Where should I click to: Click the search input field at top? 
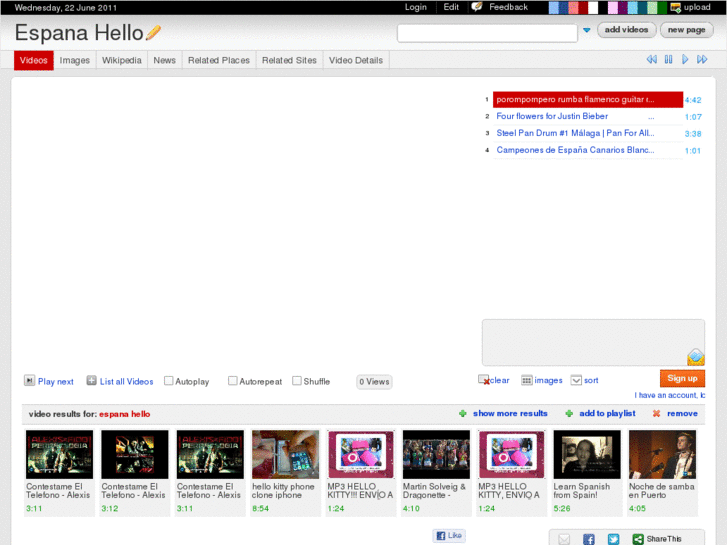pos(487,33)
